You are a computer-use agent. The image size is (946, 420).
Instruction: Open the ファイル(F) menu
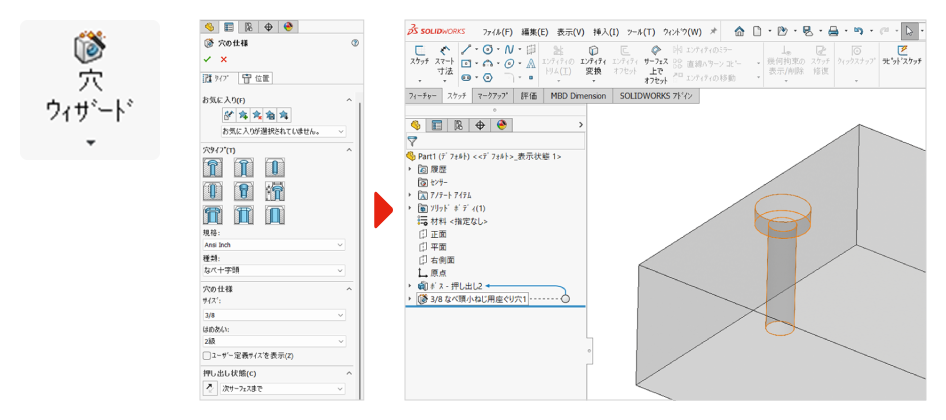point(497,31)
